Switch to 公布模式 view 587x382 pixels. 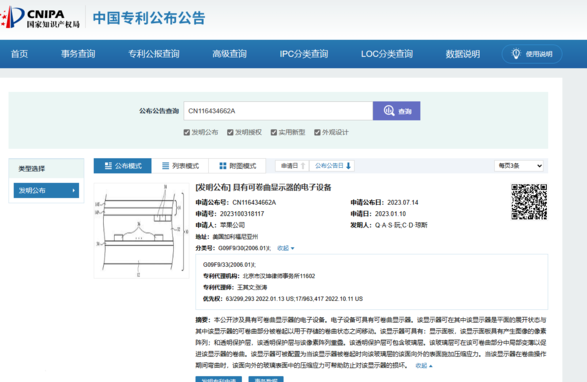123,166
